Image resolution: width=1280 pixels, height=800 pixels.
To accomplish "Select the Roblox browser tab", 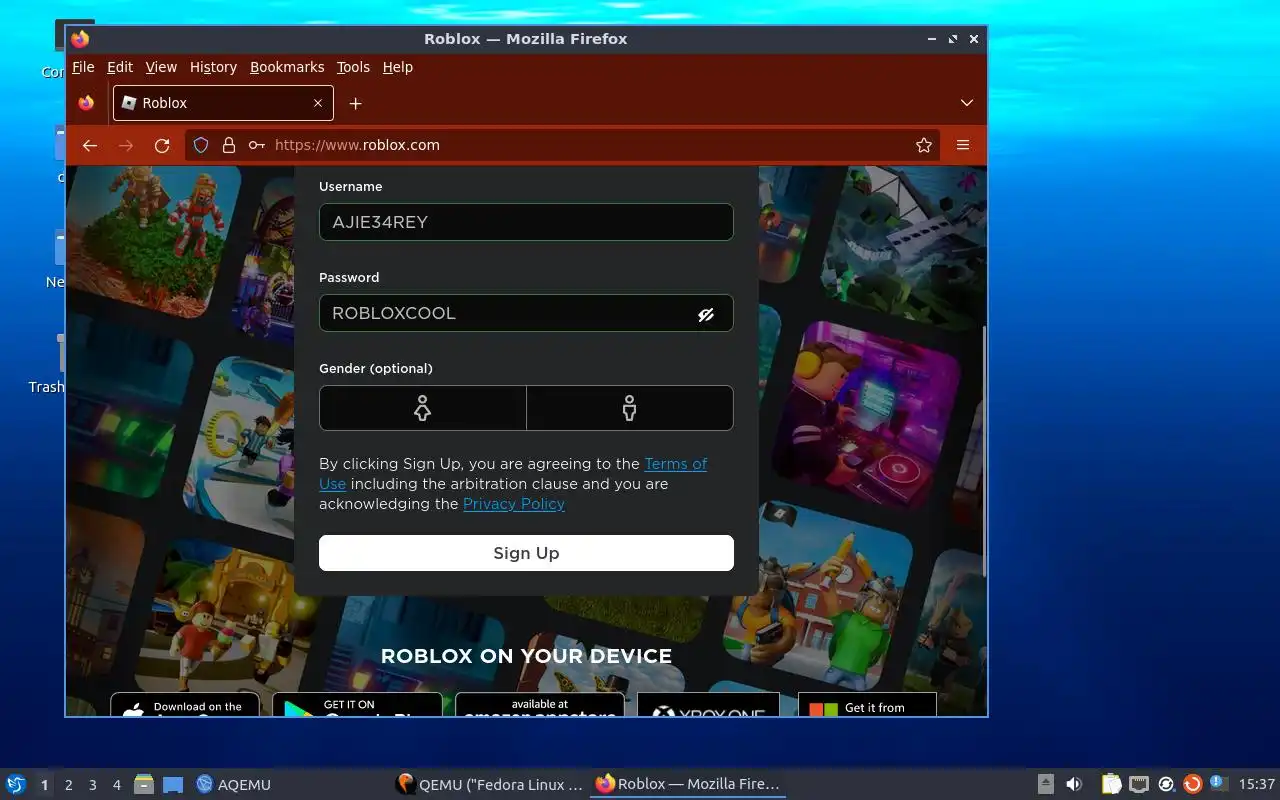I will point(223,103).
